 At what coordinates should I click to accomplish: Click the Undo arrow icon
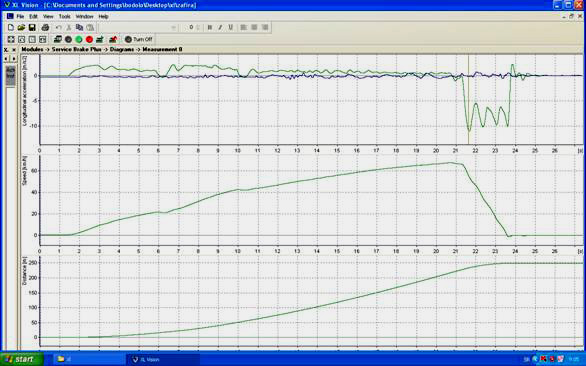point(58,27)
